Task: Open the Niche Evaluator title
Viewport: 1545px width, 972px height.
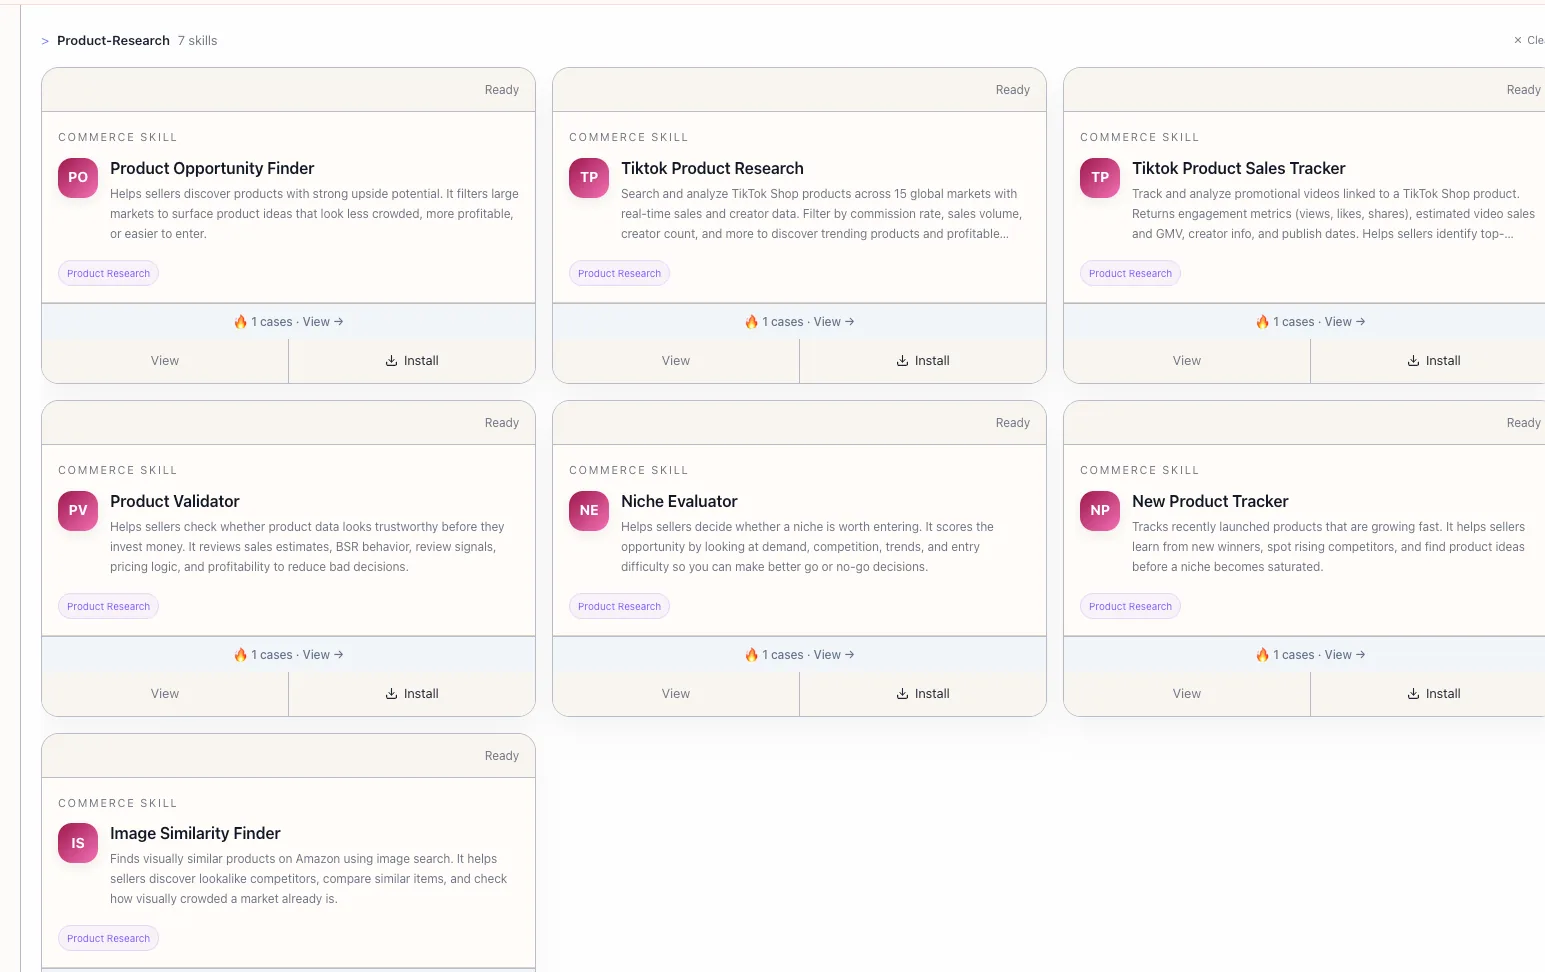Action: pyautogui.click(x=679, y=502)
